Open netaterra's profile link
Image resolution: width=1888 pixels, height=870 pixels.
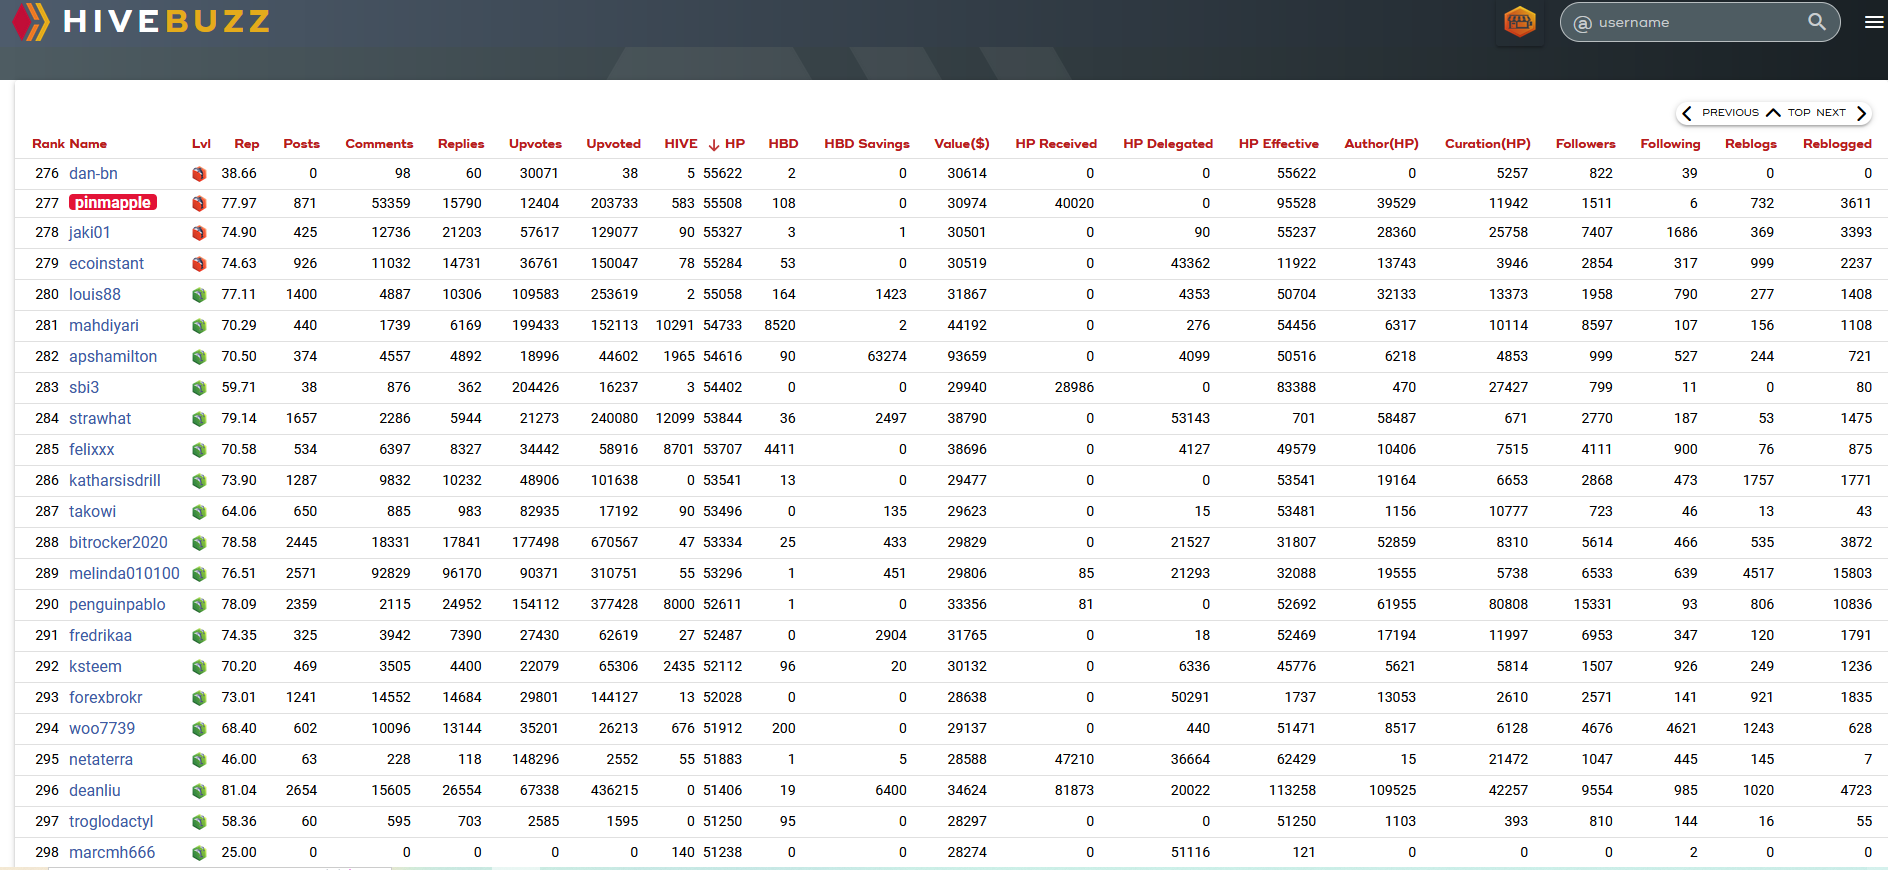(101, 760)
